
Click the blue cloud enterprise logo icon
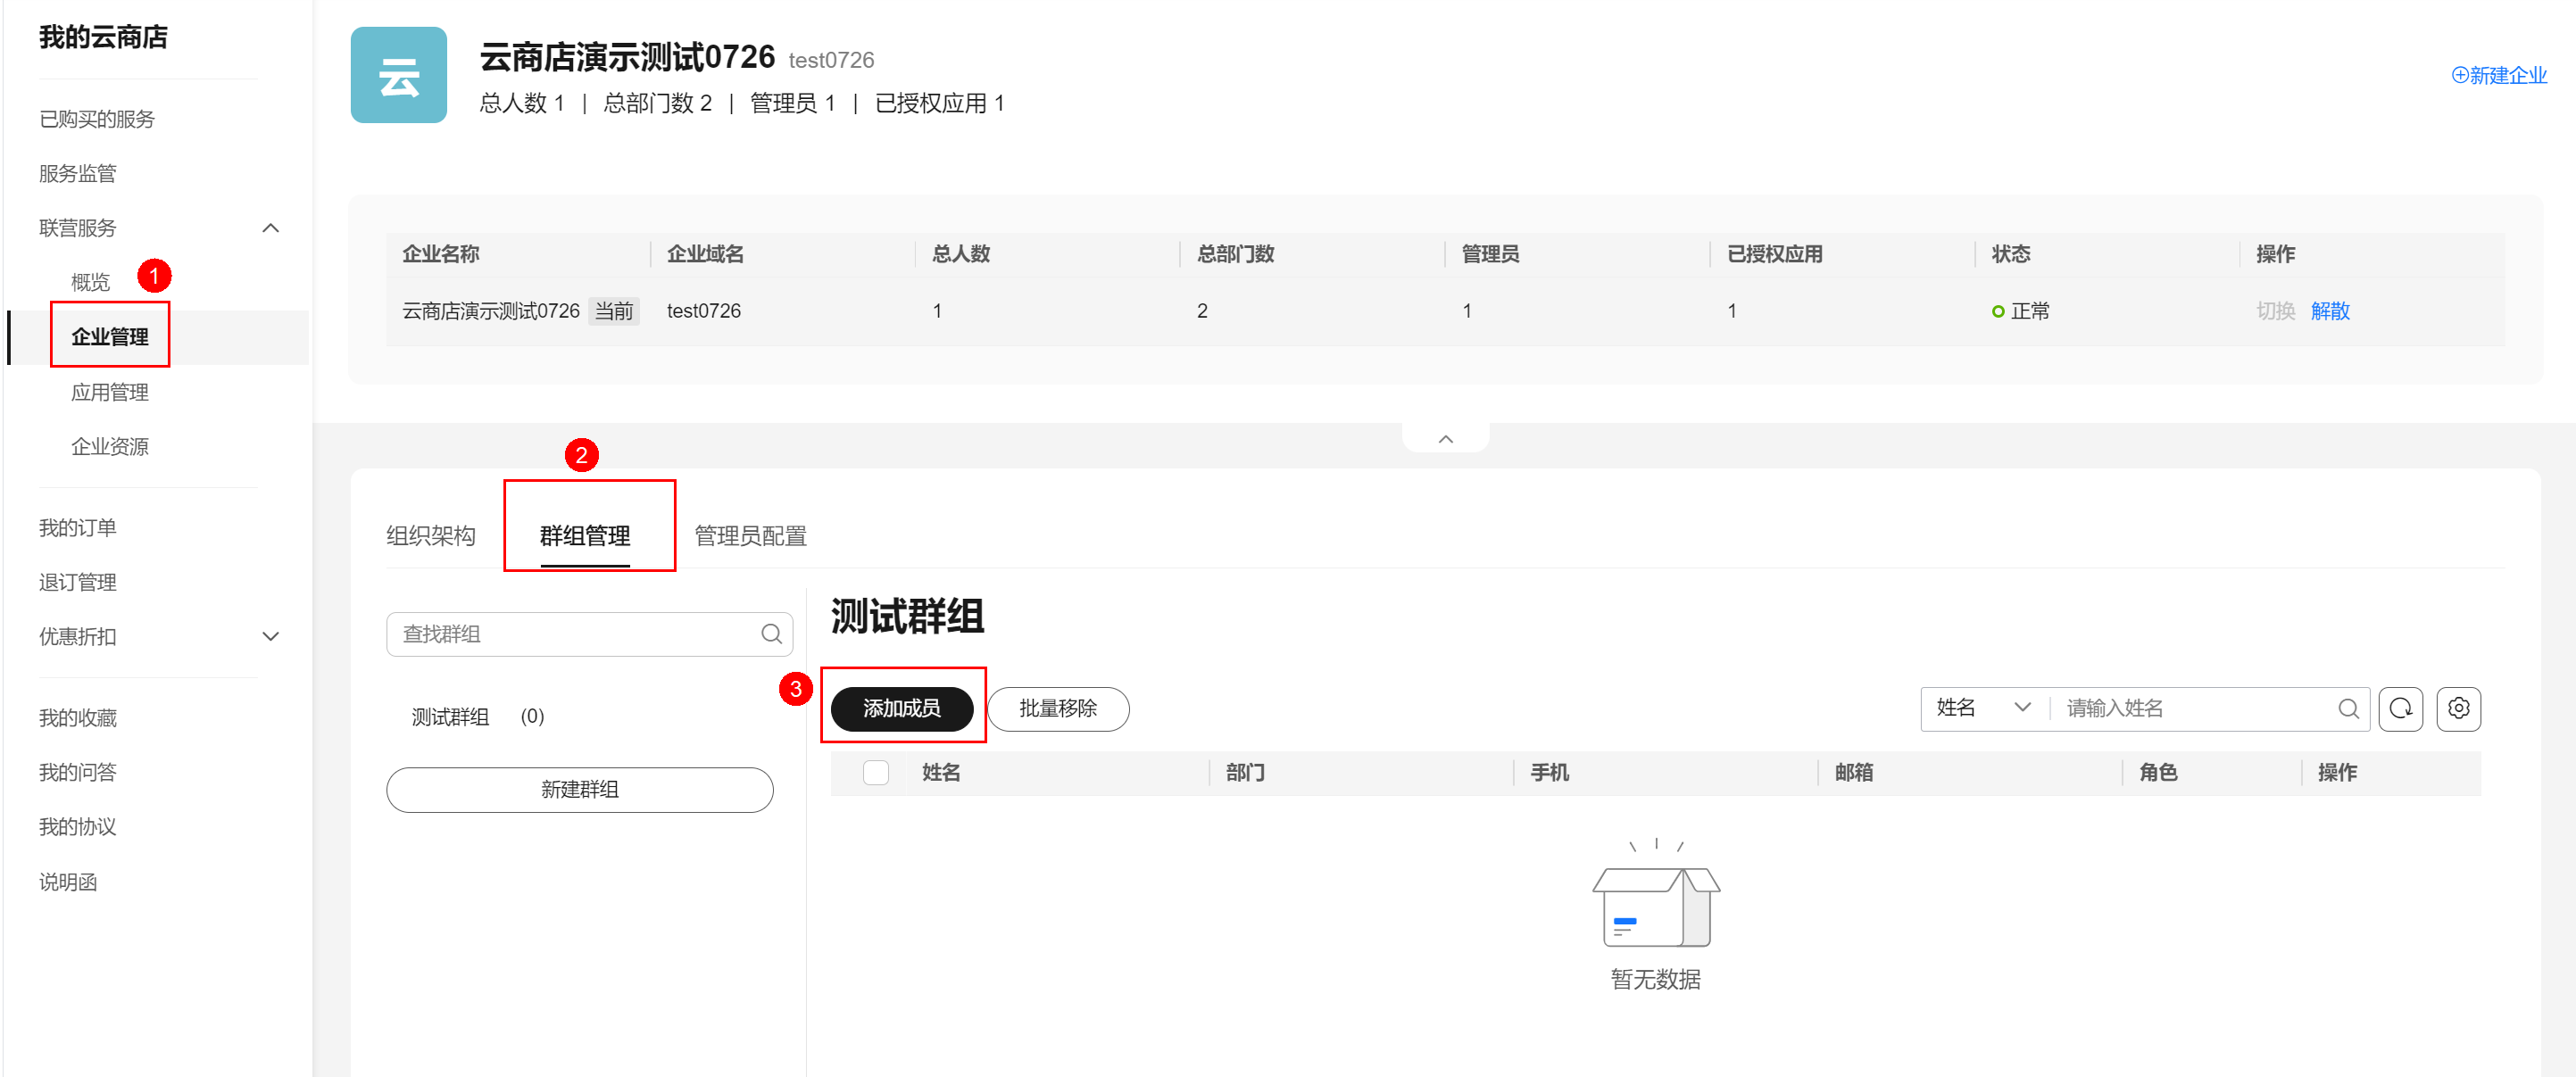[x=398, y=75]
